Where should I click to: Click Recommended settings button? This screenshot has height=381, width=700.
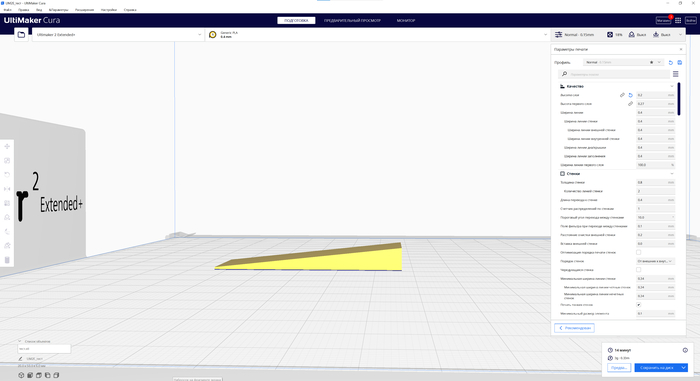pyautogui.click(x=575, y=328)
